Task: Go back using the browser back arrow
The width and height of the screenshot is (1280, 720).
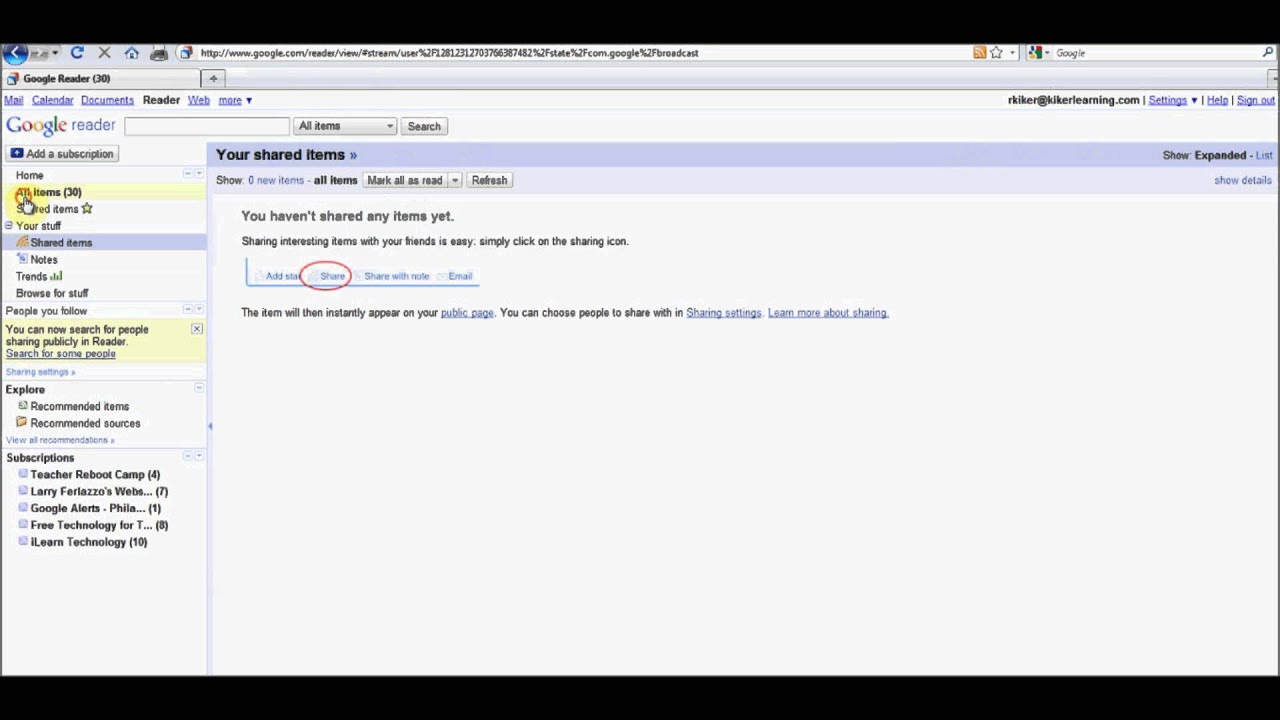Action: click(x=15, y=53)
